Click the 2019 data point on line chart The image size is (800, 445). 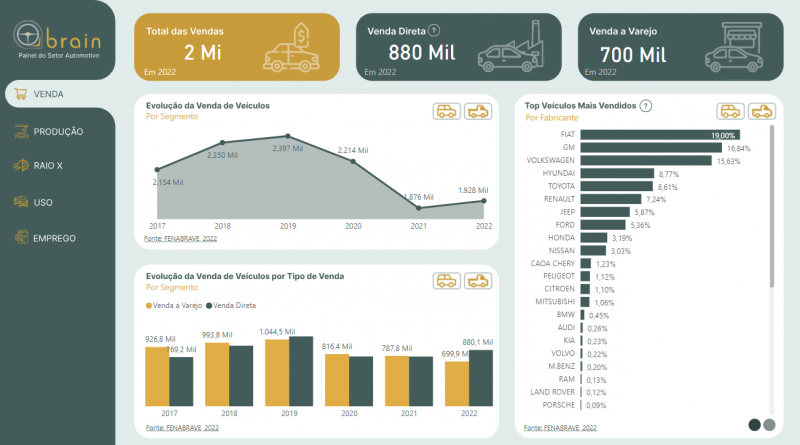288,136
